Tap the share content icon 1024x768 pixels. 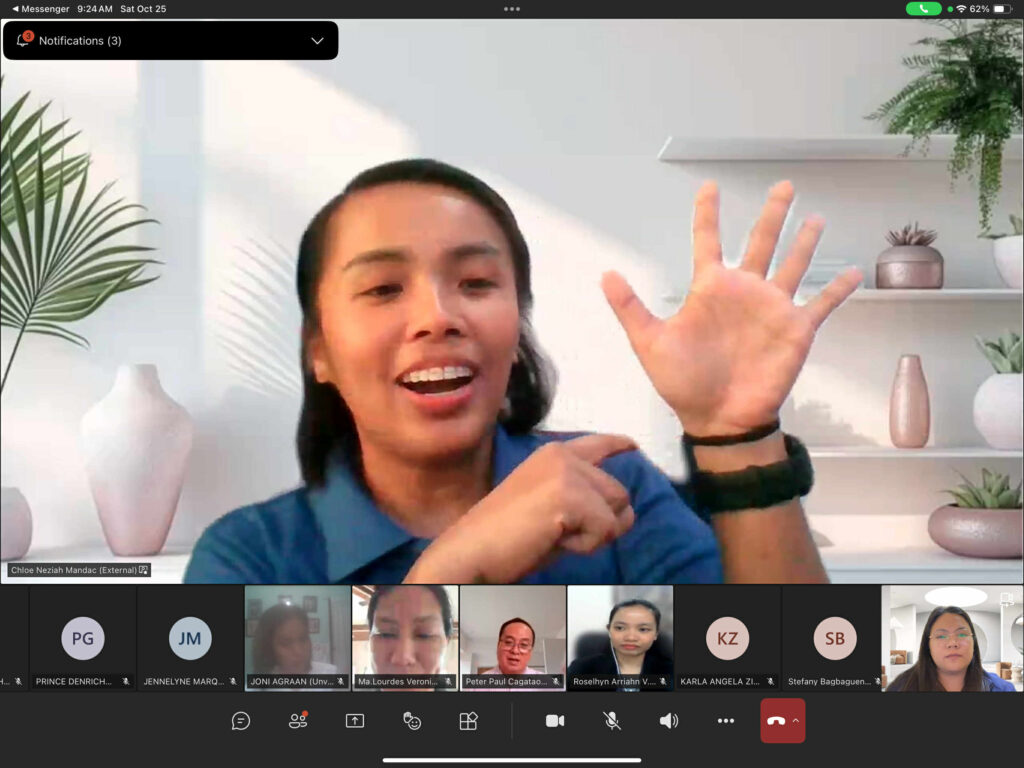(x=355, y=721)
